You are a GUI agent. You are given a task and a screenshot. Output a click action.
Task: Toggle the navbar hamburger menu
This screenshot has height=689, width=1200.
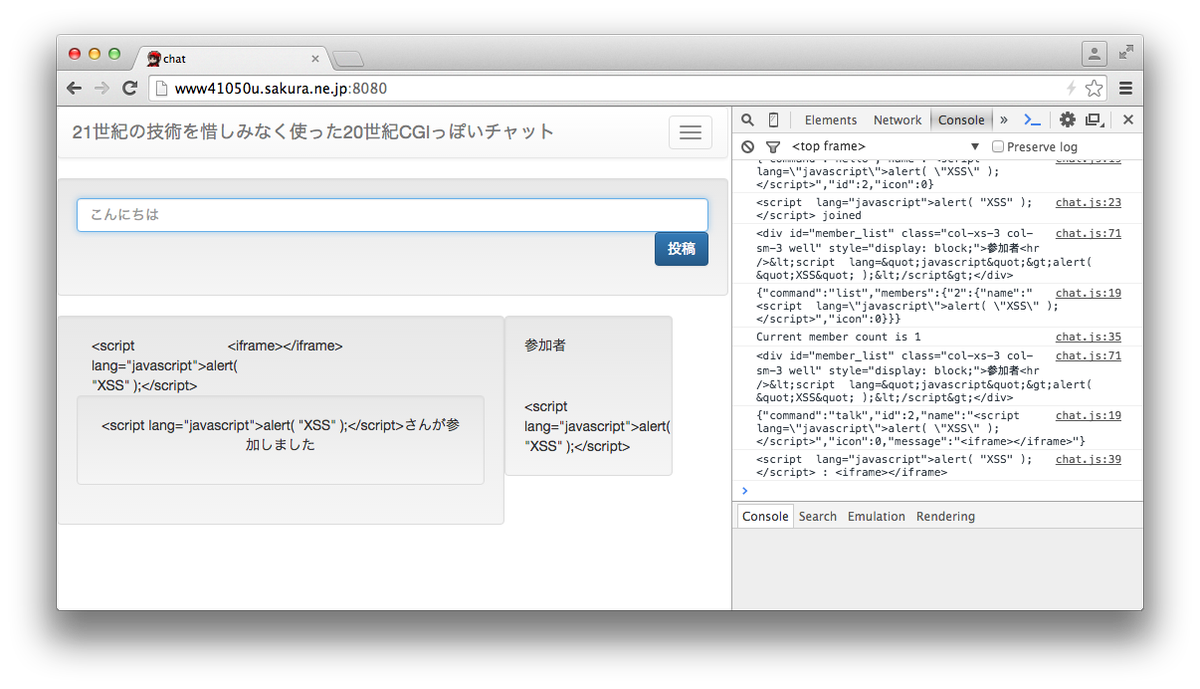click(690, 132)
